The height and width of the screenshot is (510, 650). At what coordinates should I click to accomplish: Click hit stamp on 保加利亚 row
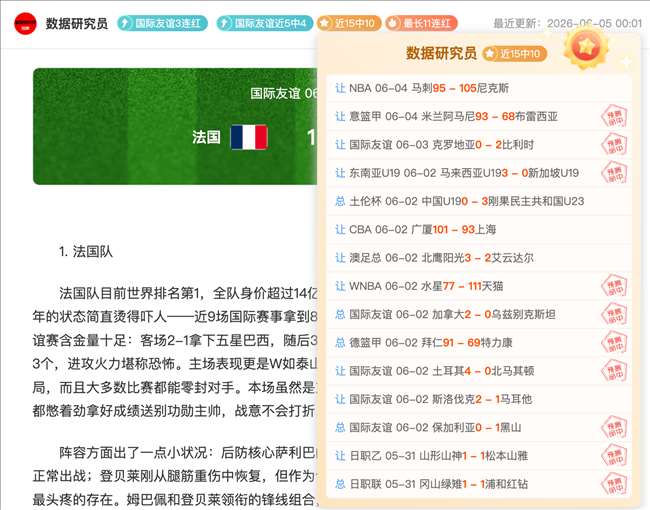click(614, 428)
